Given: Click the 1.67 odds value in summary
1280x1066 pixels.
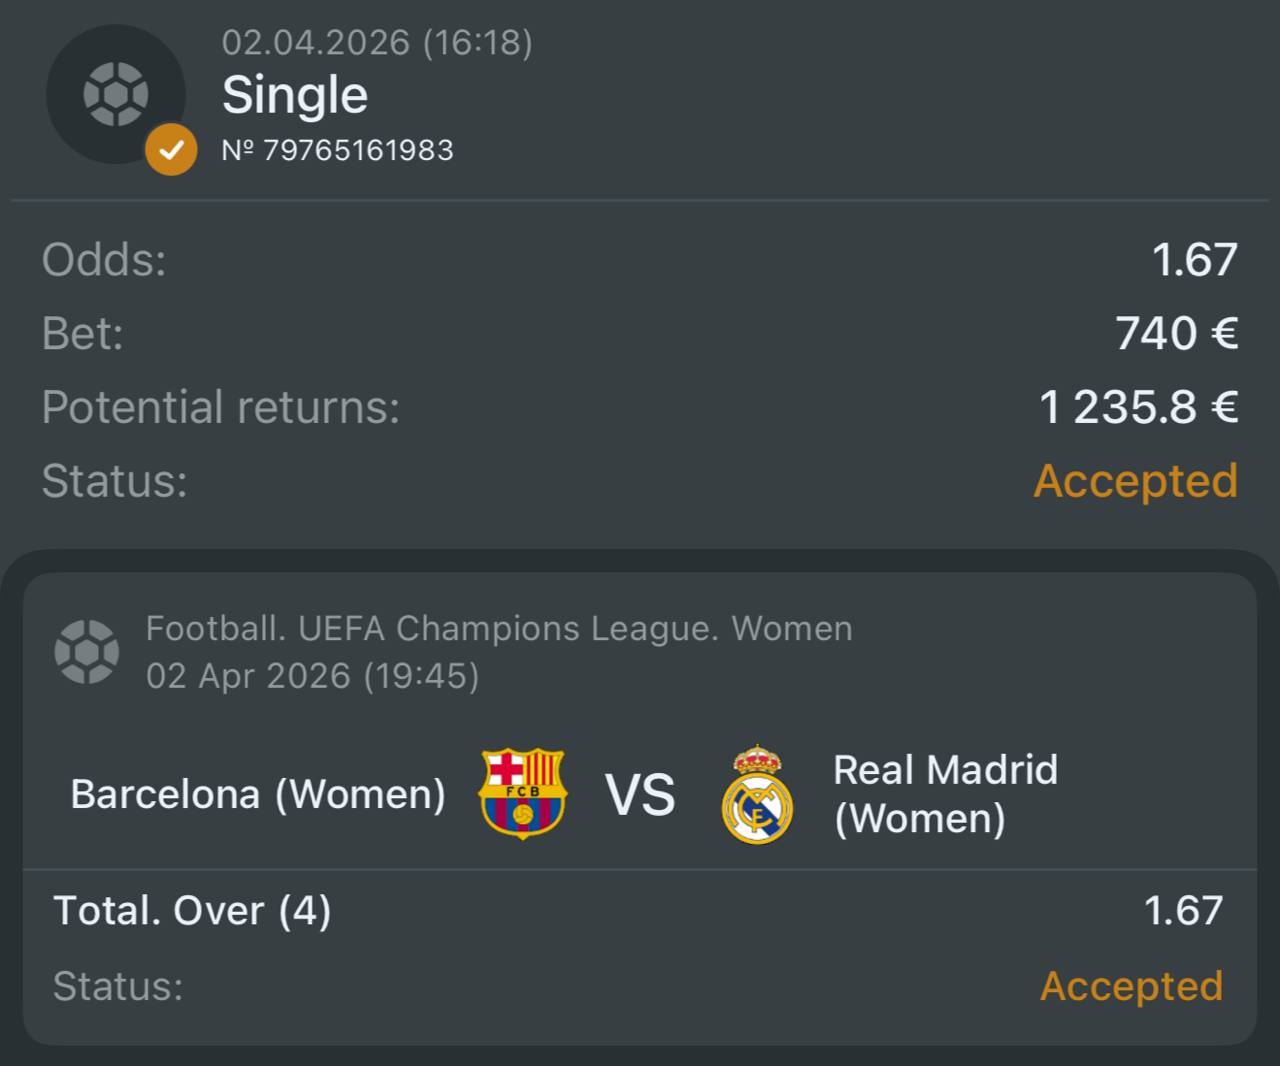Looking at the screenshot, I should tap(1194, 260).
